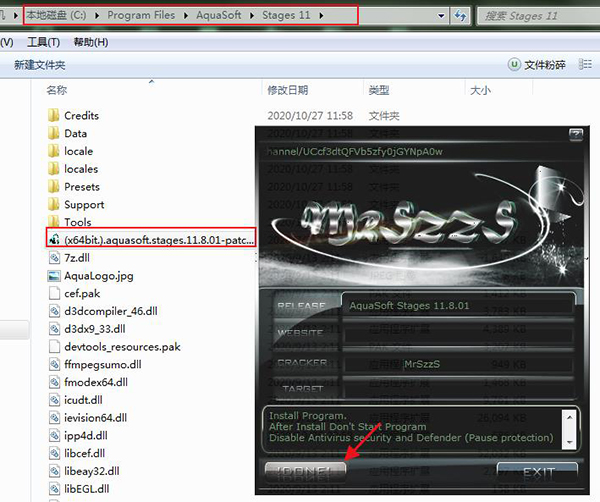Viewport: 600px width, 502px height.
Task: Select the fmodex64.dll file icon
Action: coord(54,382)
